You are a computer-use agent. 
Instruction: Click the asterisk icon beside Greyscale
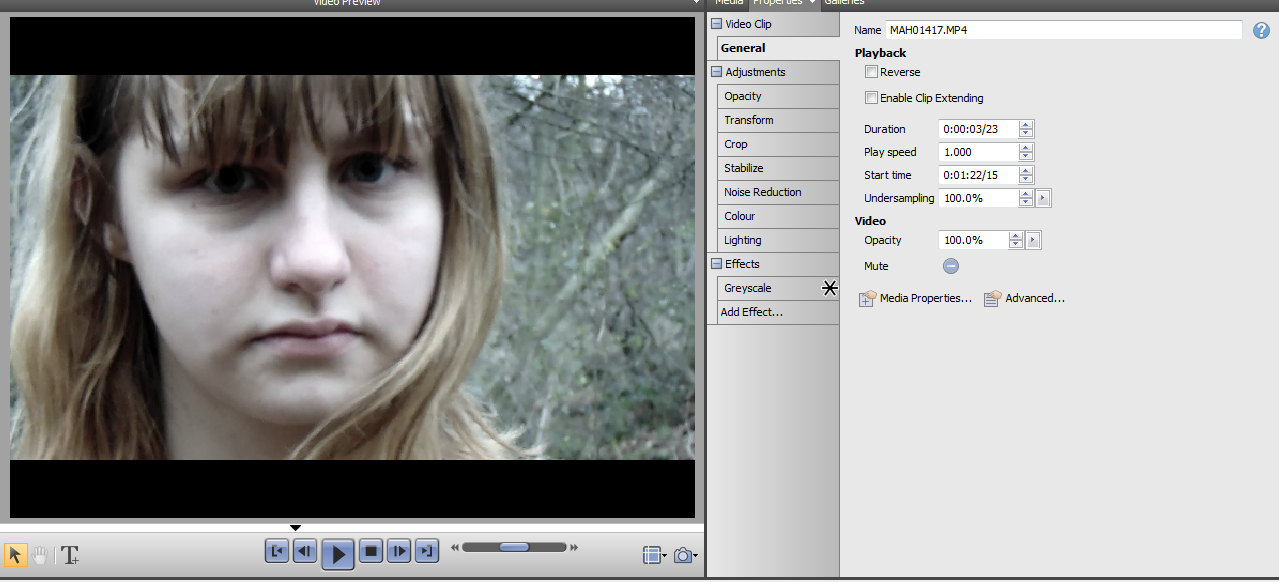[830, 288]
